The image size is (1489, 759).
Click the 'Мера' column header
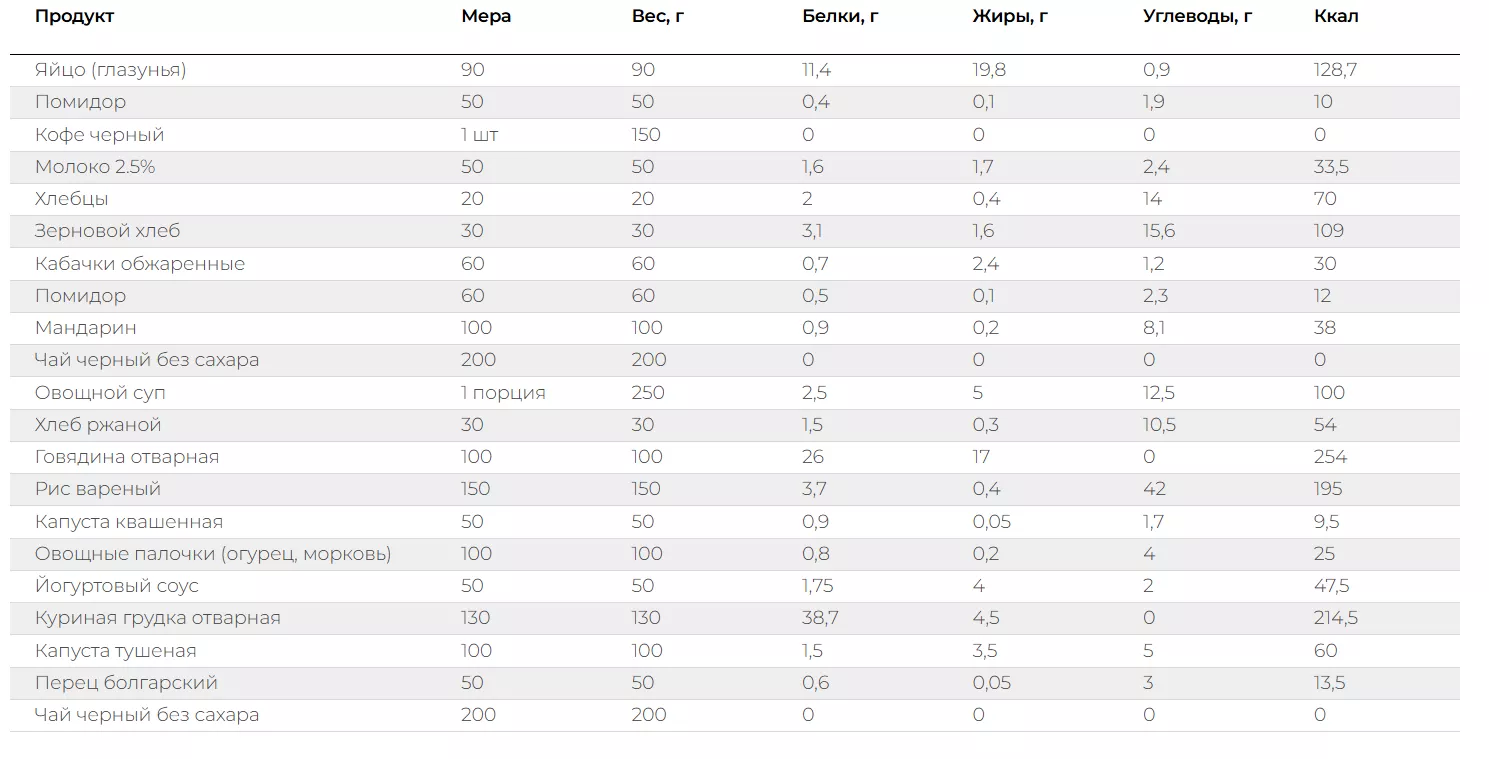486,16
